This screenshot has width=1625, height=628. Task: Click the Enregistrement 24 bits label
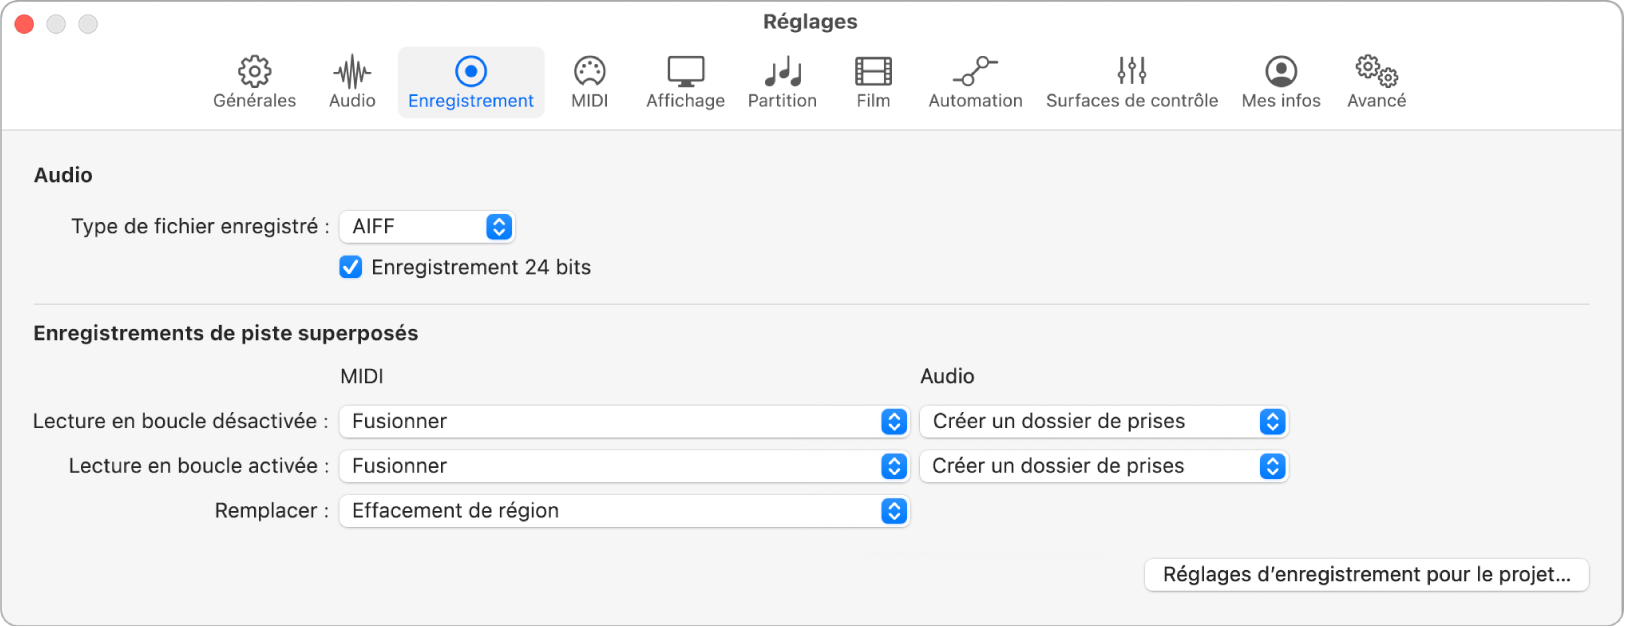tap(481, 267)
